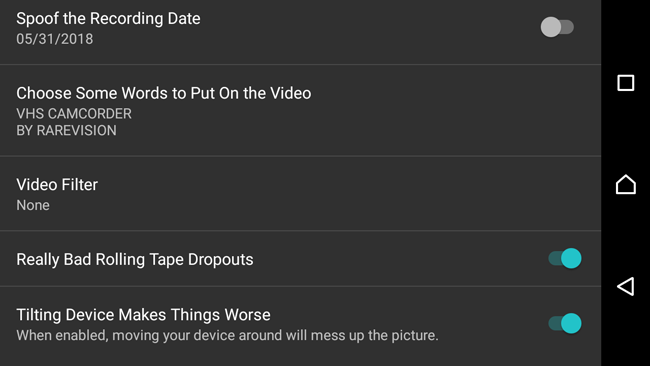This screenshot has height=366, width=650.
Task: Edit the BY RAREVISION overlay text line
Action: (66, 131)
